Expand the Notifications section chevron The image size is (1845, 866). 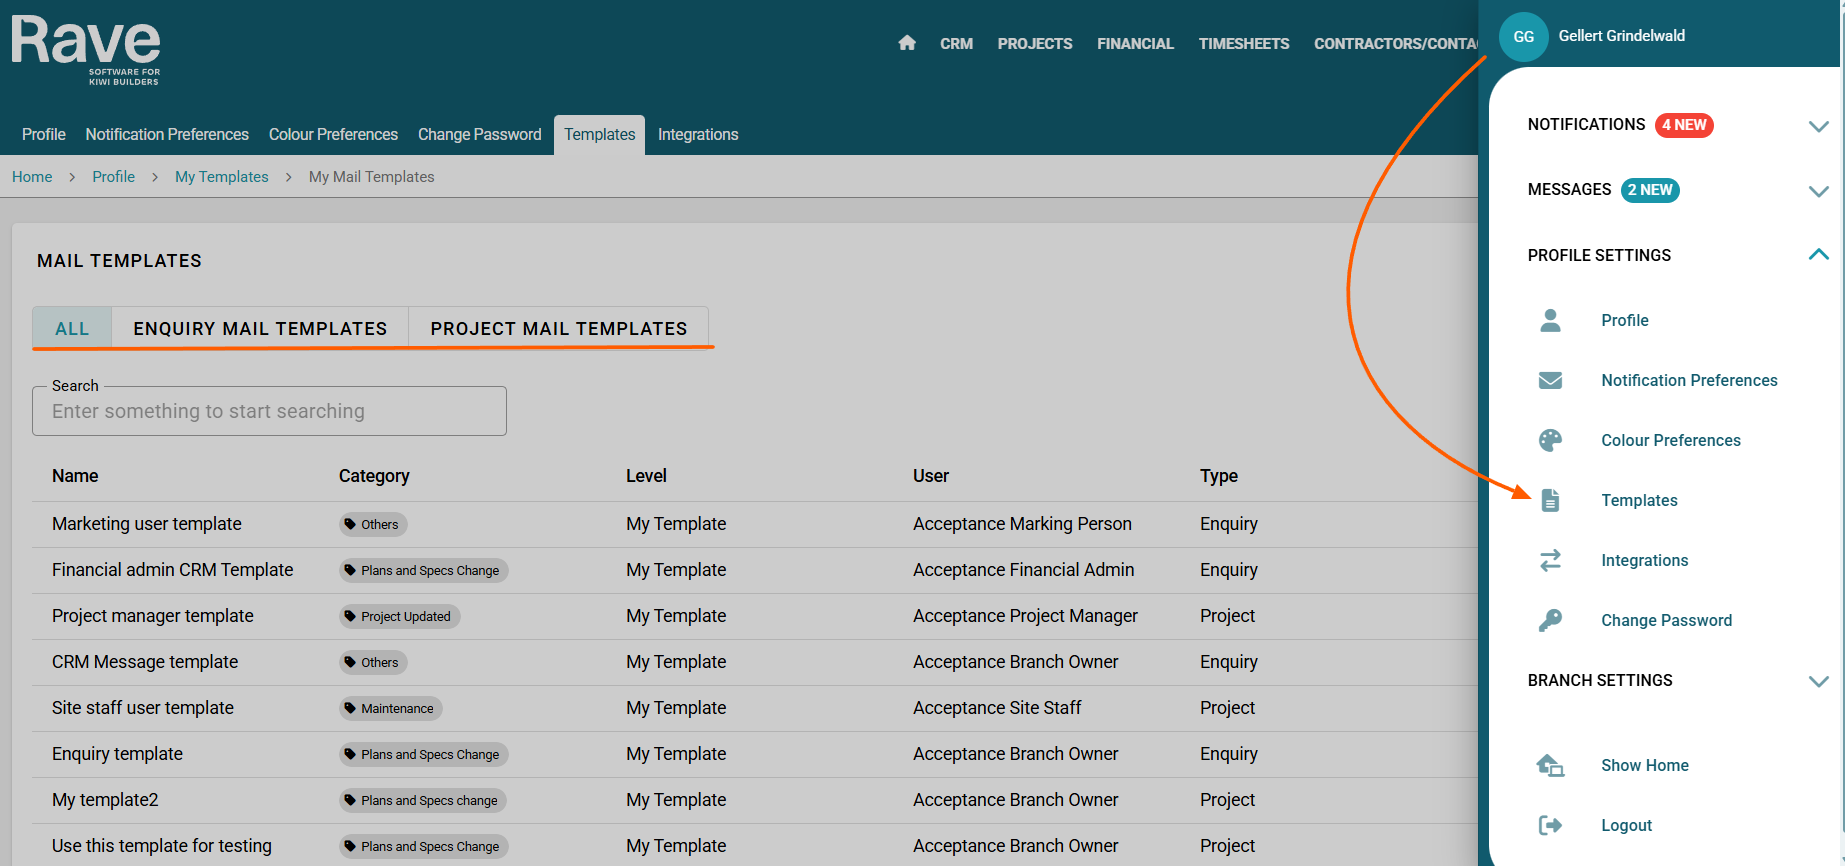point(1818,126)
